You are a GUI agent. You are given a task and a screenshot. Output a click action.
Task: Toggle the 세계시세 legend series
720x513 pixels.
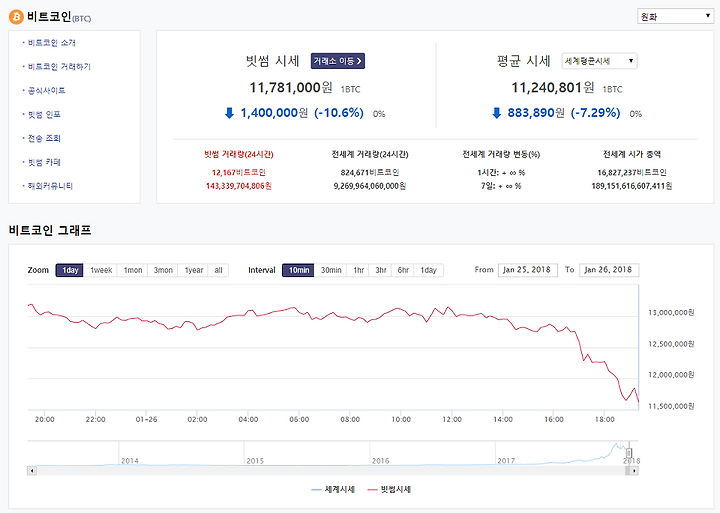pos(333,490)
